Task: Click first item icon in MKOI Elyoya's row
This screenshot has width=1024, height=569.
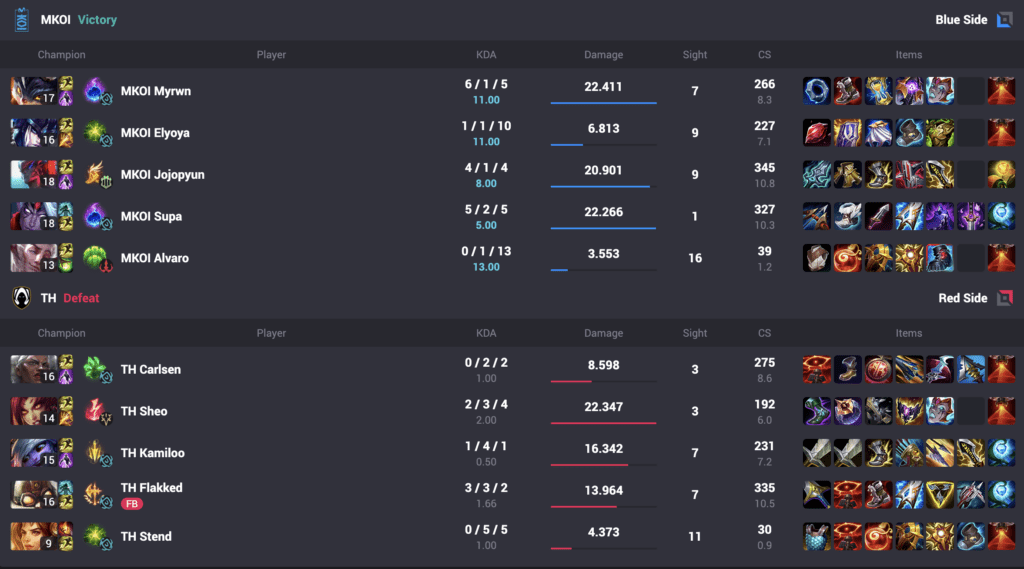Action: point(816,133)
